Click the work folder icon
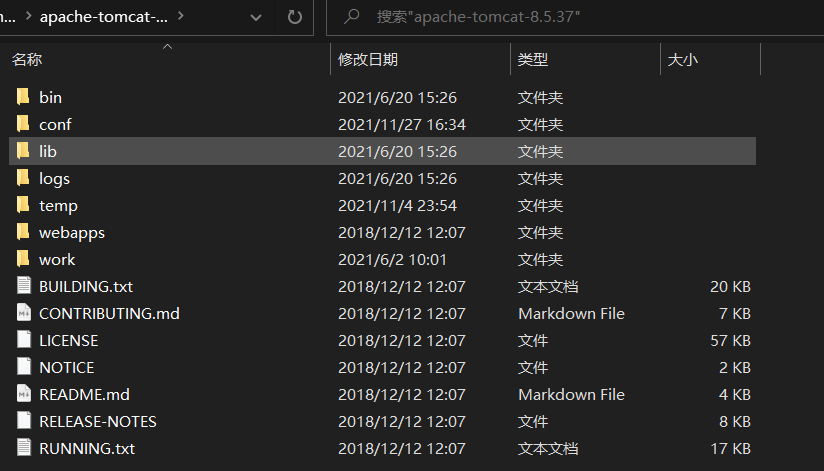This screenshot has height=471, width=824. tap(23, 259)
